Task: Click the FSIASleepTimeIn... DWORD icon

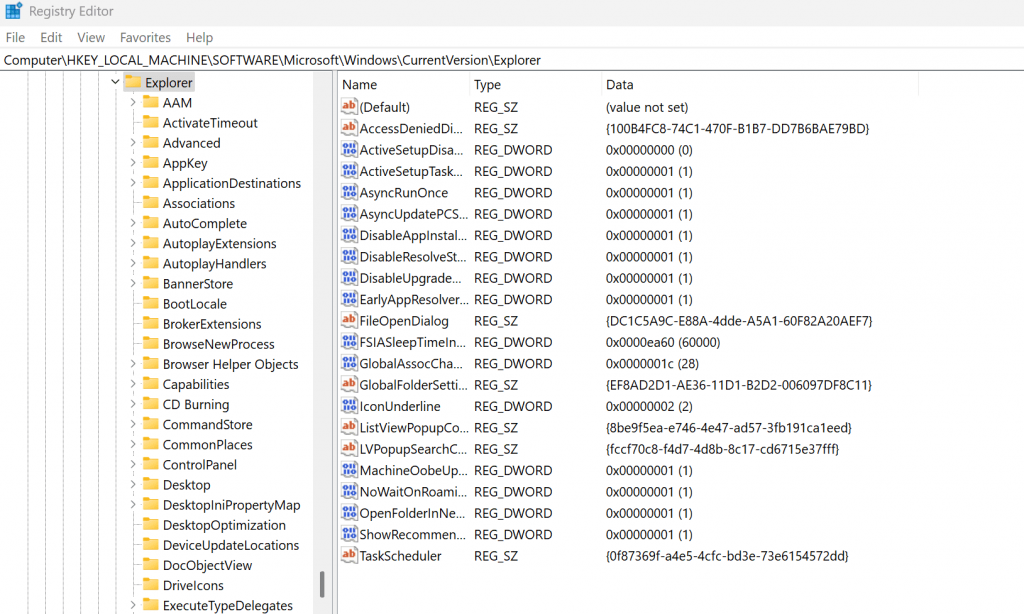Action: pyautogui.click(x=349, y=342)
